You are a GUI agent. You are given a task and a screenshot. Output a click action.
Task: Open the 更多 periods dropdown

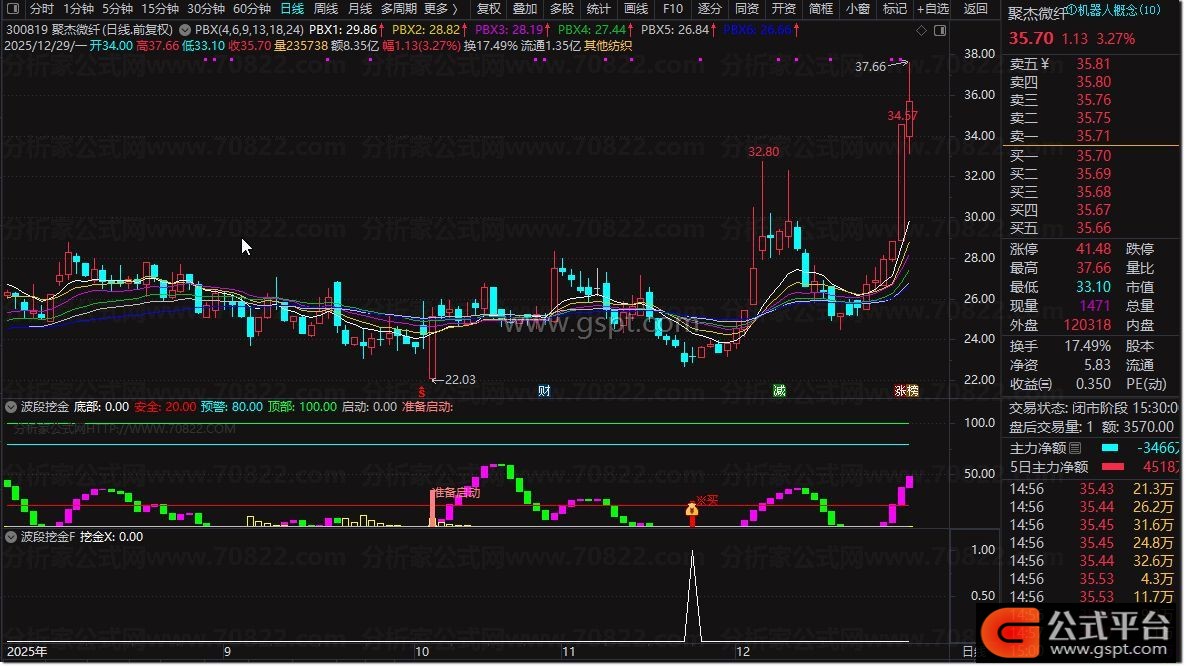point(440,9)
